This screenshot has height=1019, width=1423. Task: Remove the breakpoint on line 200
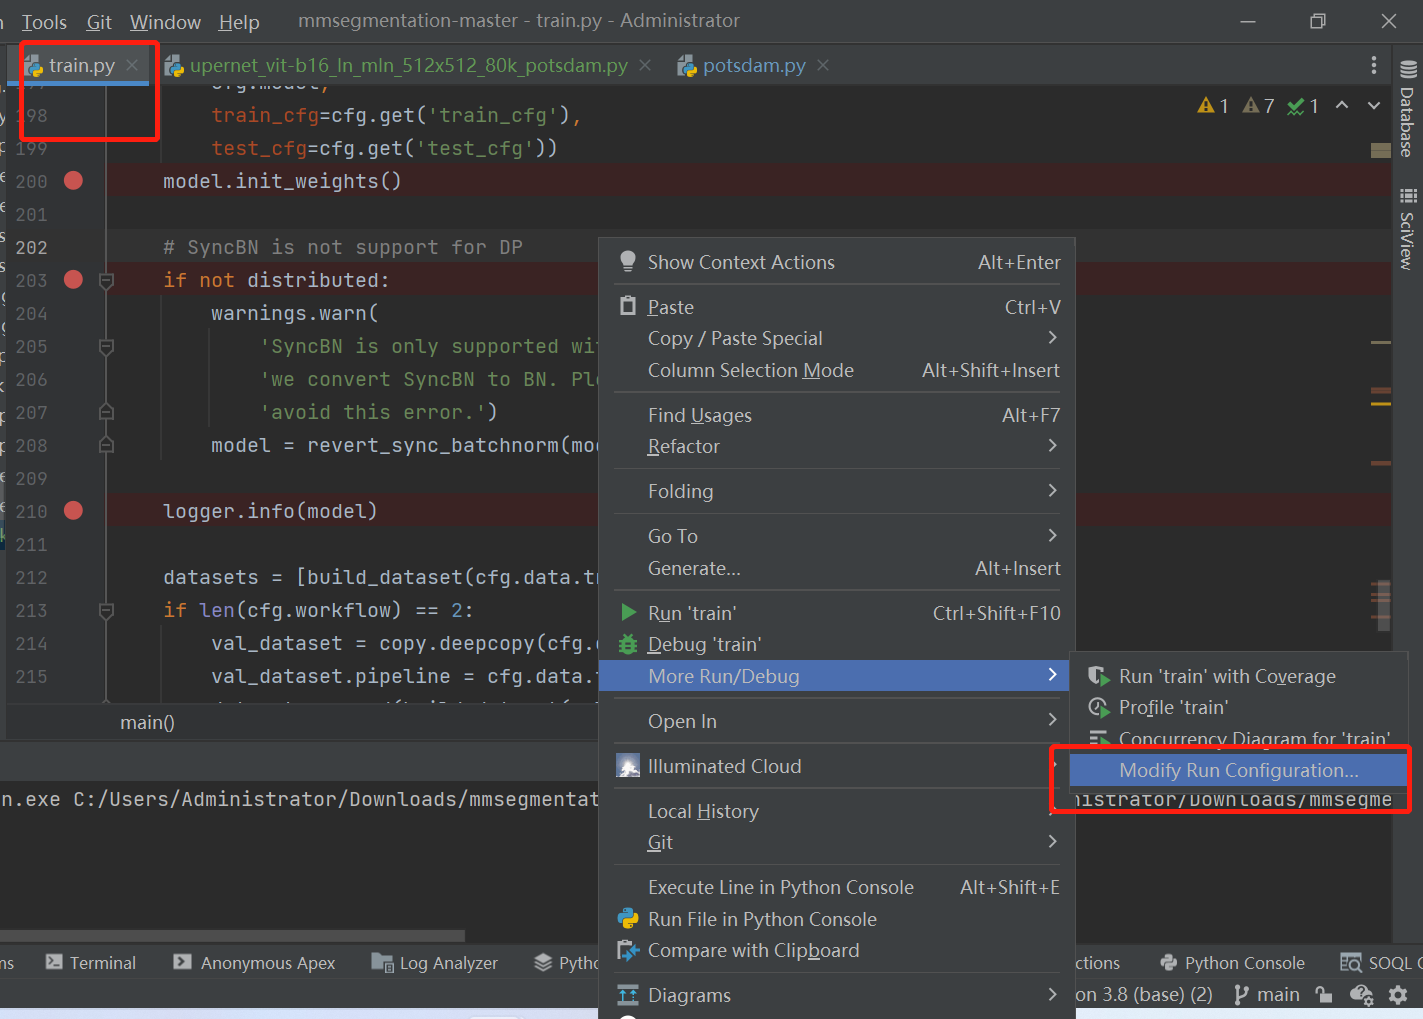[73, 181]
